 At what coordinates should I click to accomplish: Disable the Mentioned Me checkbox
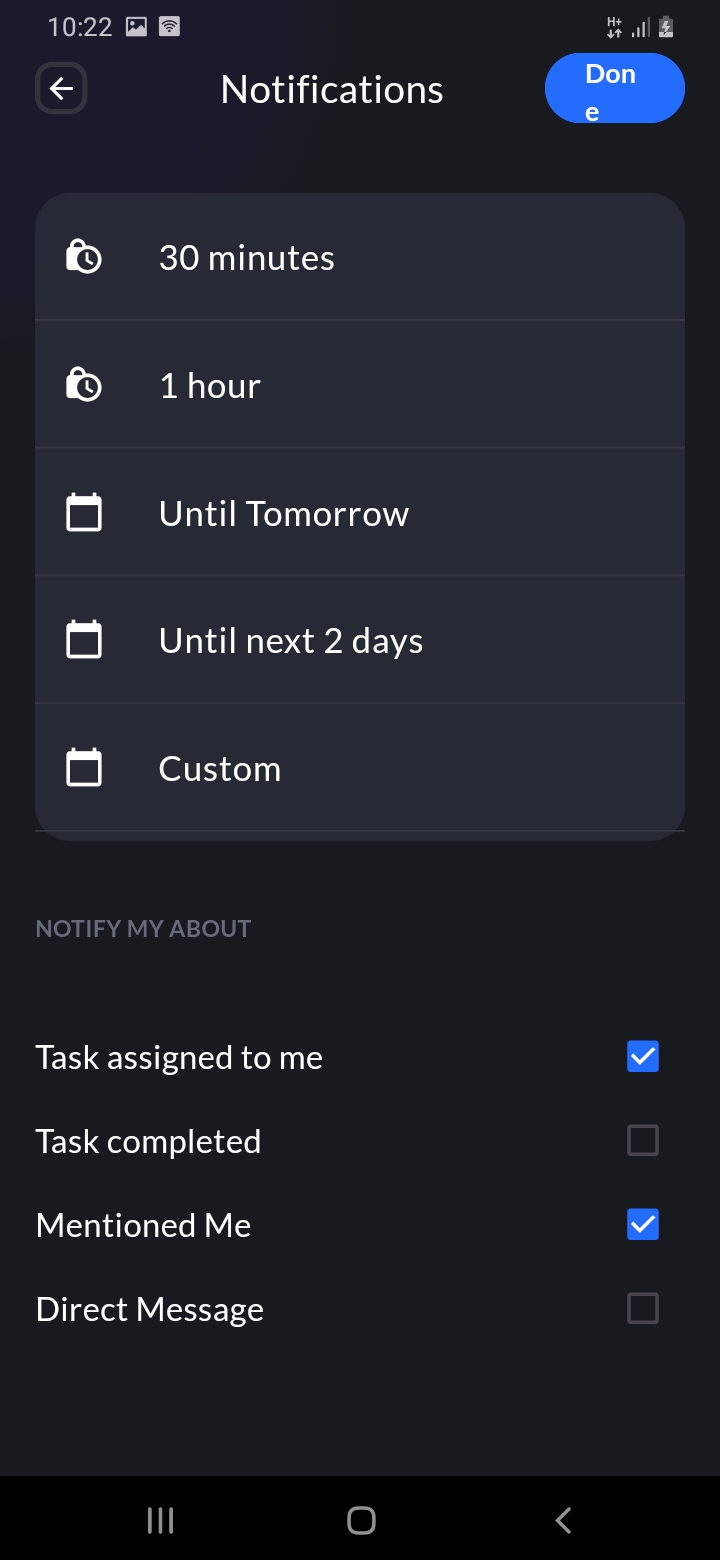pos(642,1225)
